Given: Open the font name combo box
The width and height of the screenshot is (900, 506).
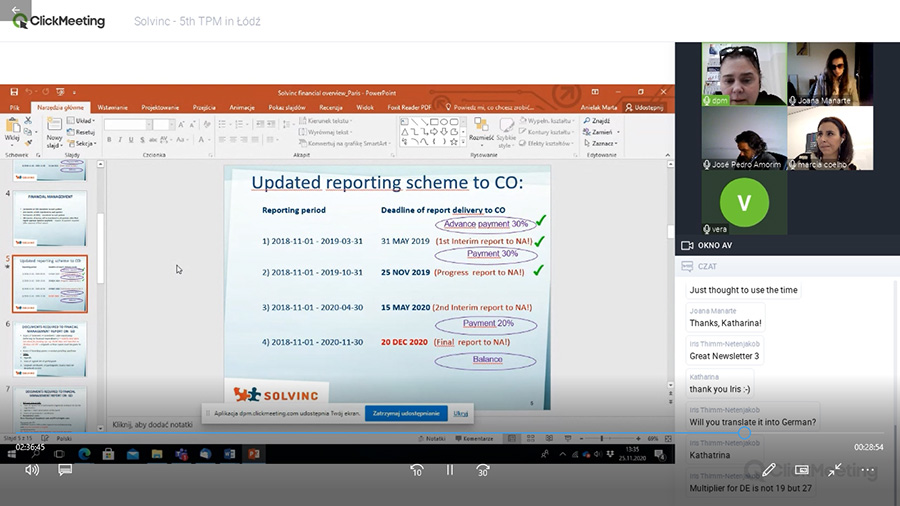Looking at the screenshot, I should [127, 124].
